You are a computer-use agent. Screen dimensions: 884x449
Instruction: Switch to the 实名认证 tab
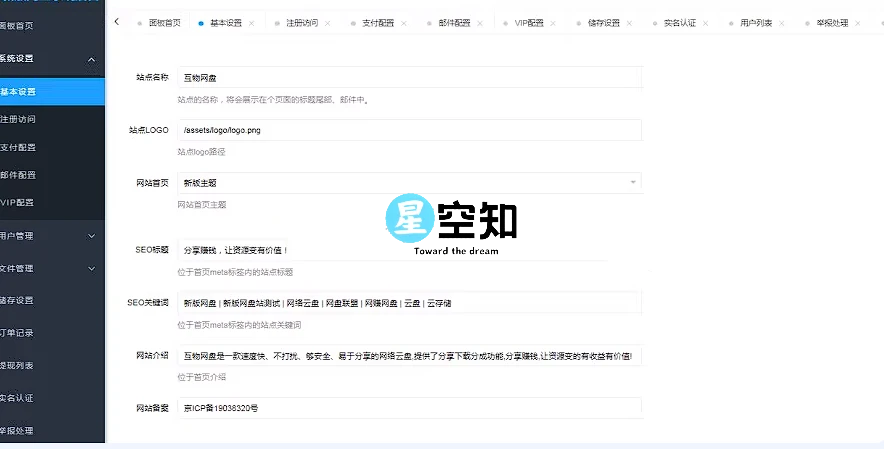click(x=680, y=23)
